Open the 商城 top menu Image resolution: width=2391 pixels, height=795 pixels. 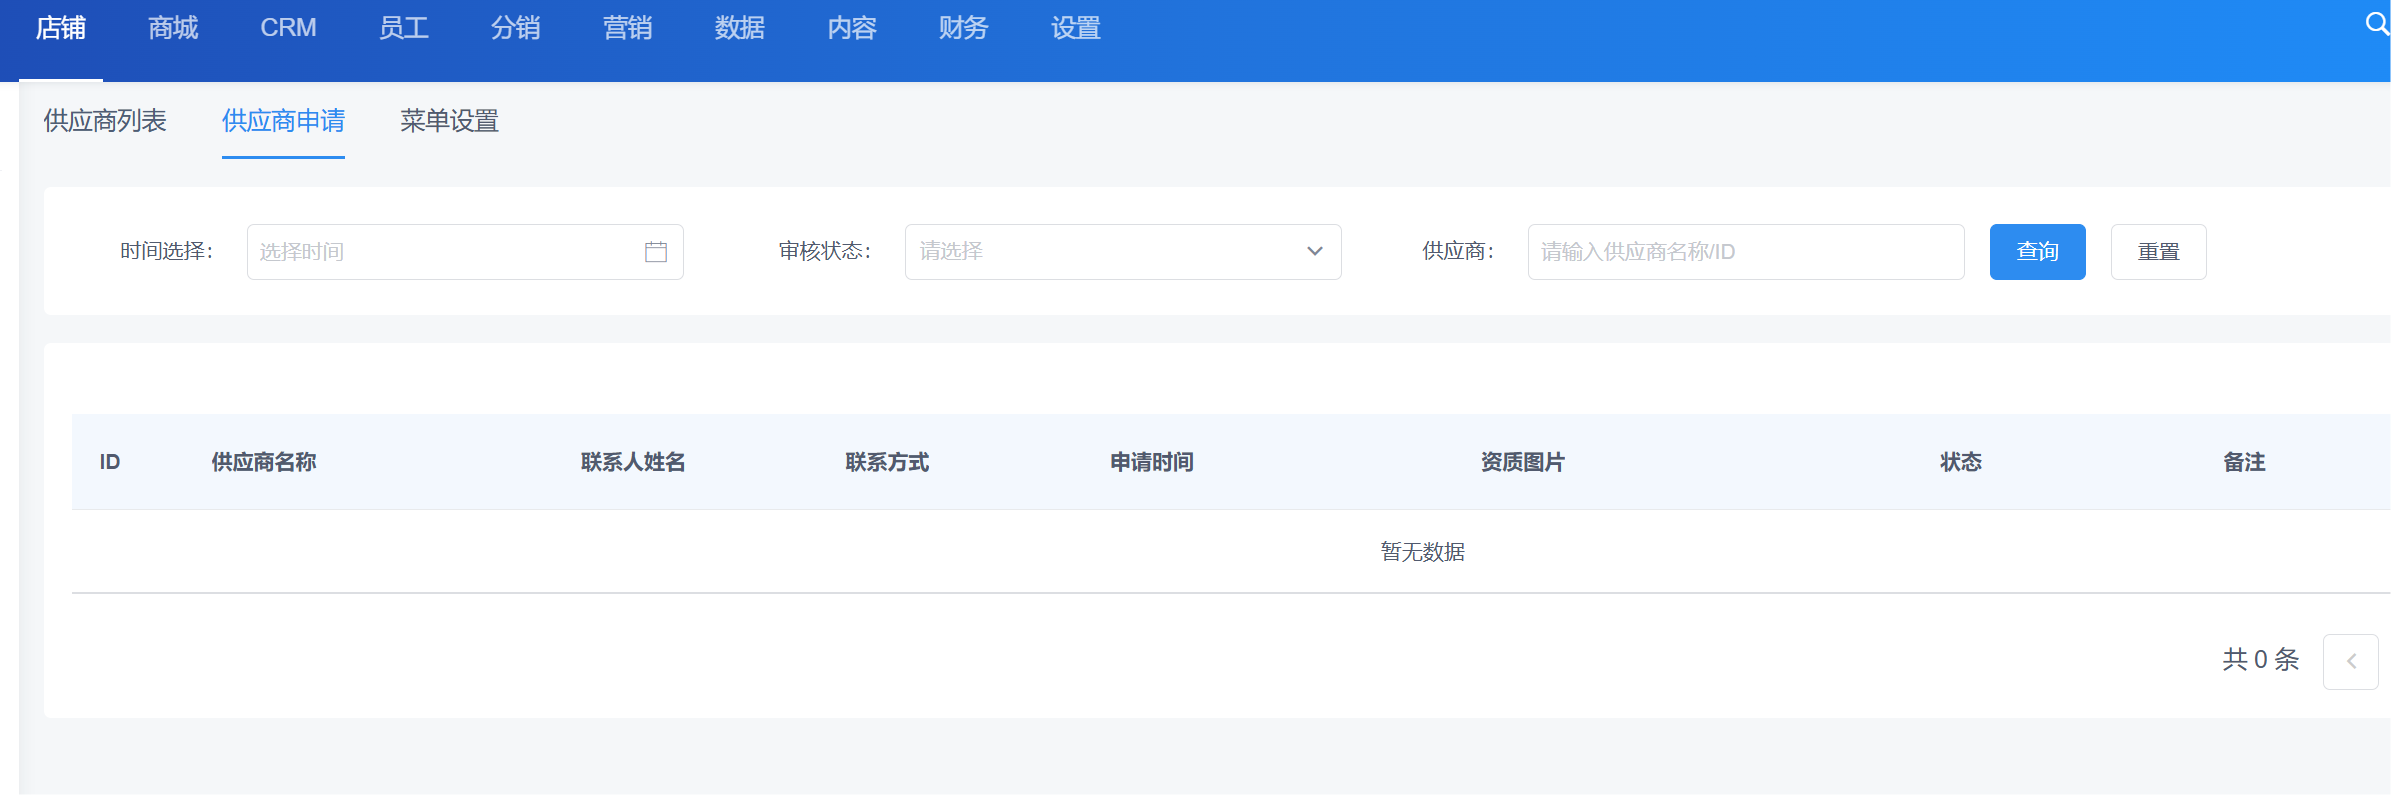pos(173,28)
